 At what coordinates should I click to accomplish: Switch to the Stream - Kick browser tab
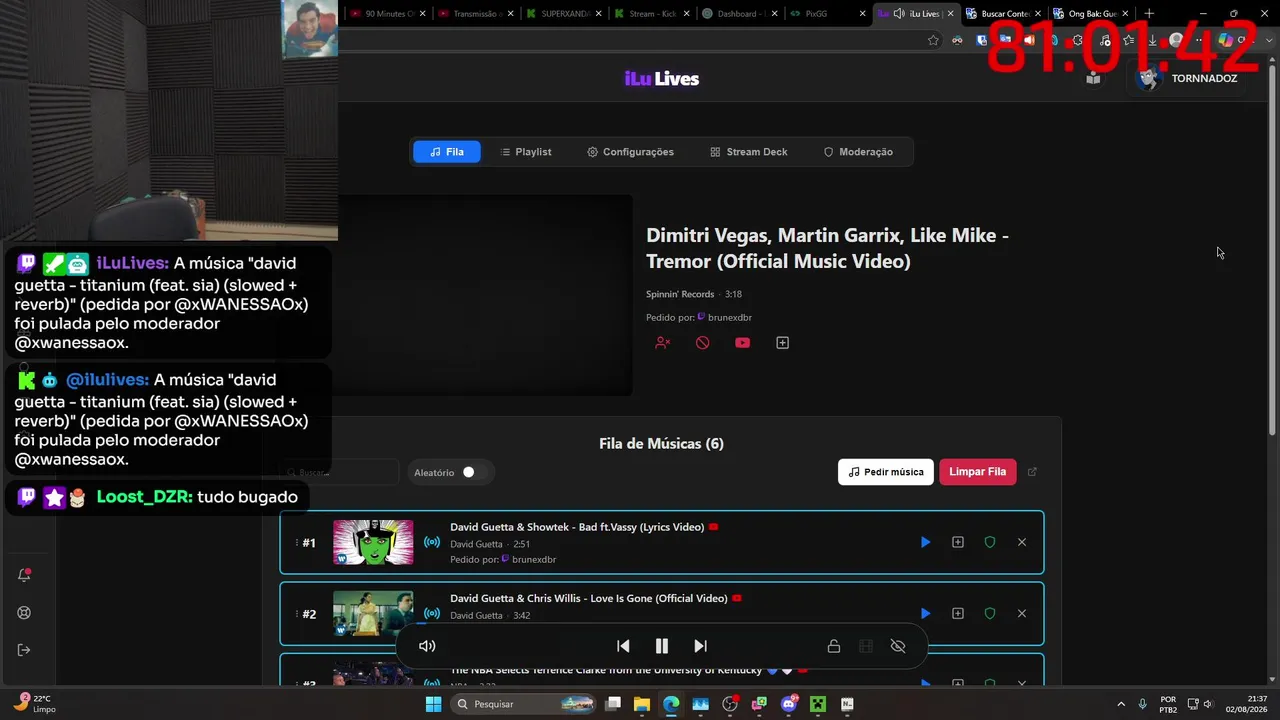pos(654,14)
